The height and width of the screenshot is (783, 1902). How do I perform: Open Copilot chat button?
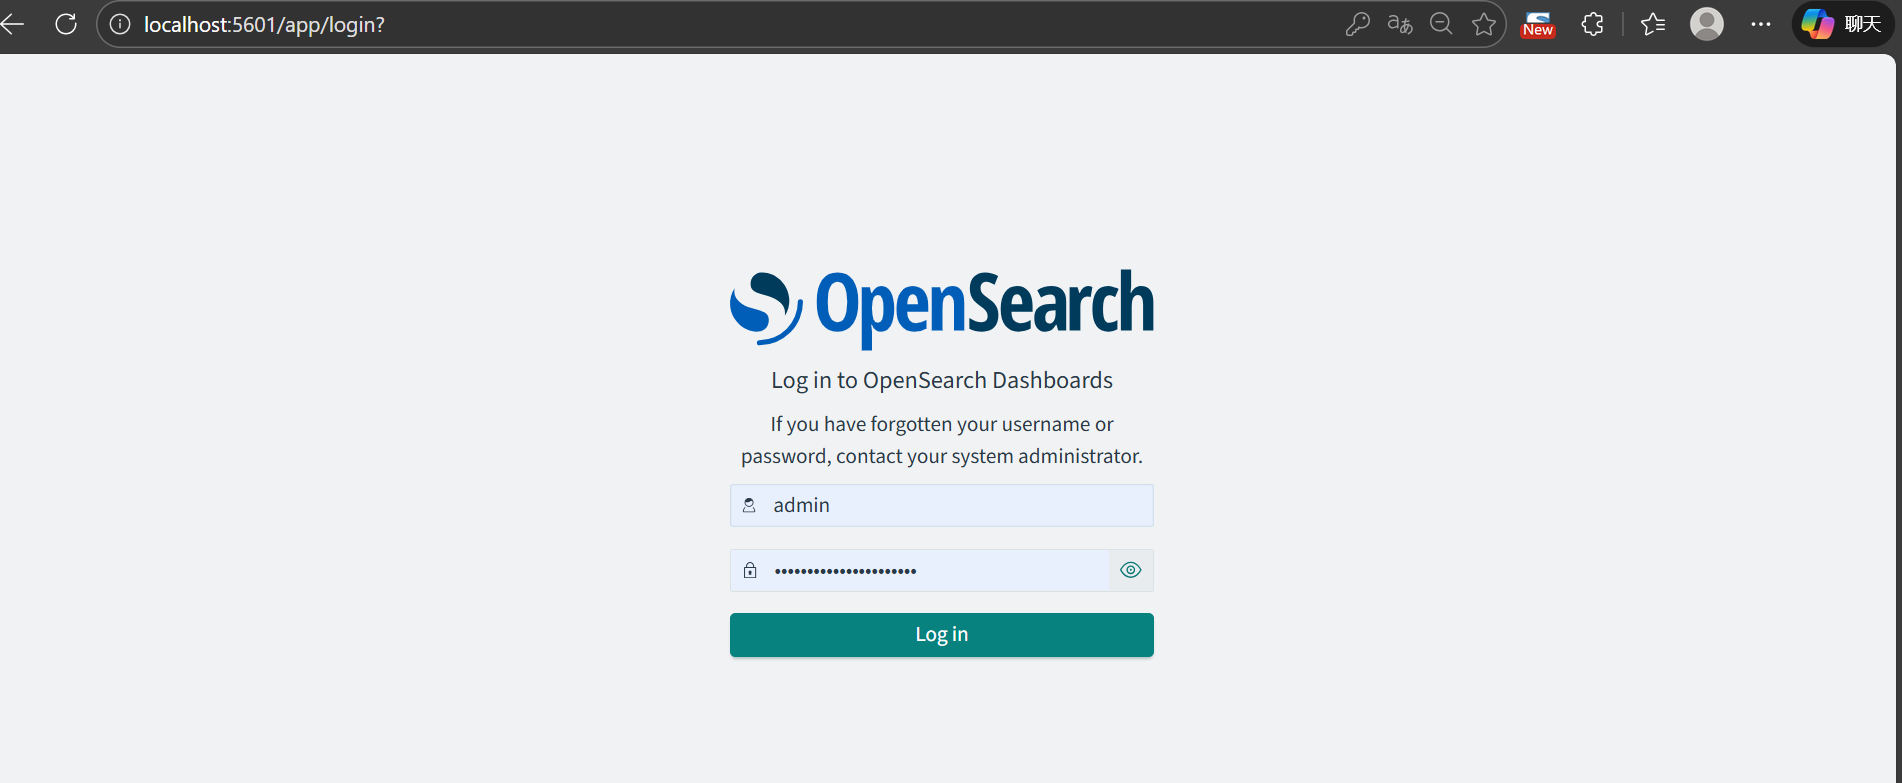pyautogui.click(x=1842, y=24)
